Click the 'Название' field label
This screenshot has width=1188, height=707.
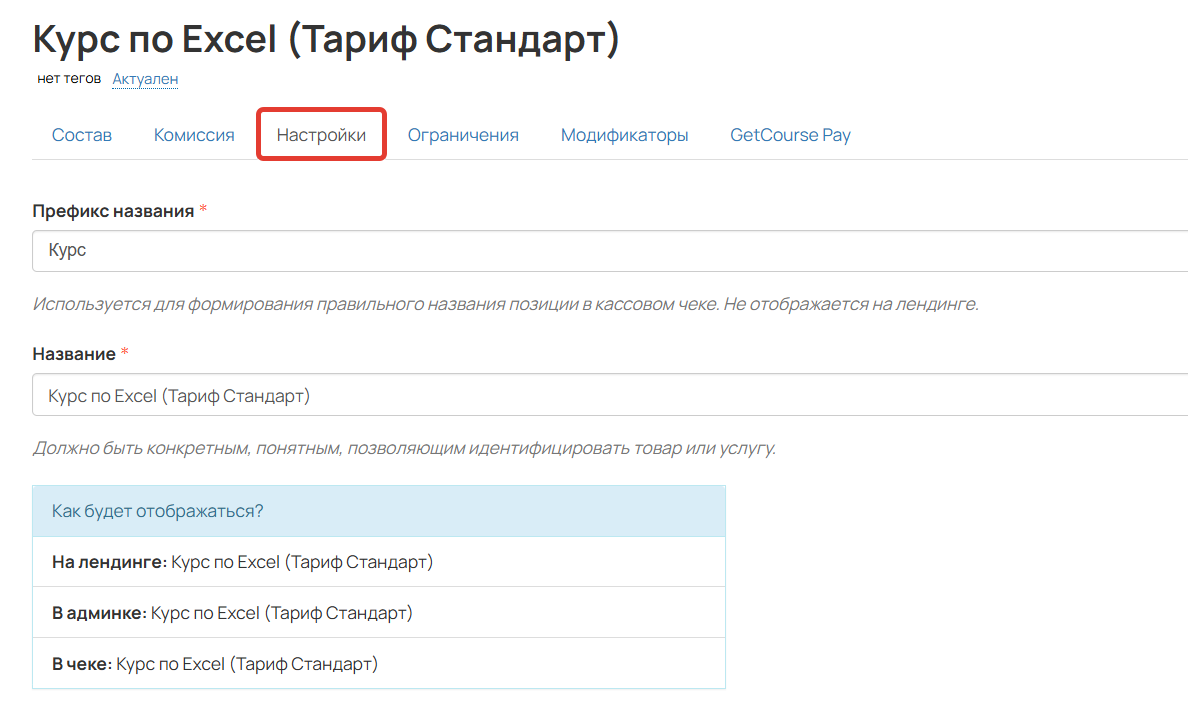coord(74,354)
